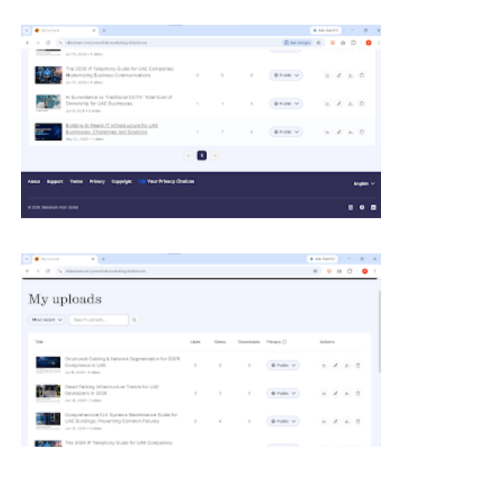
Task: Open the Privacy column info icon
Action: (284, 342)
